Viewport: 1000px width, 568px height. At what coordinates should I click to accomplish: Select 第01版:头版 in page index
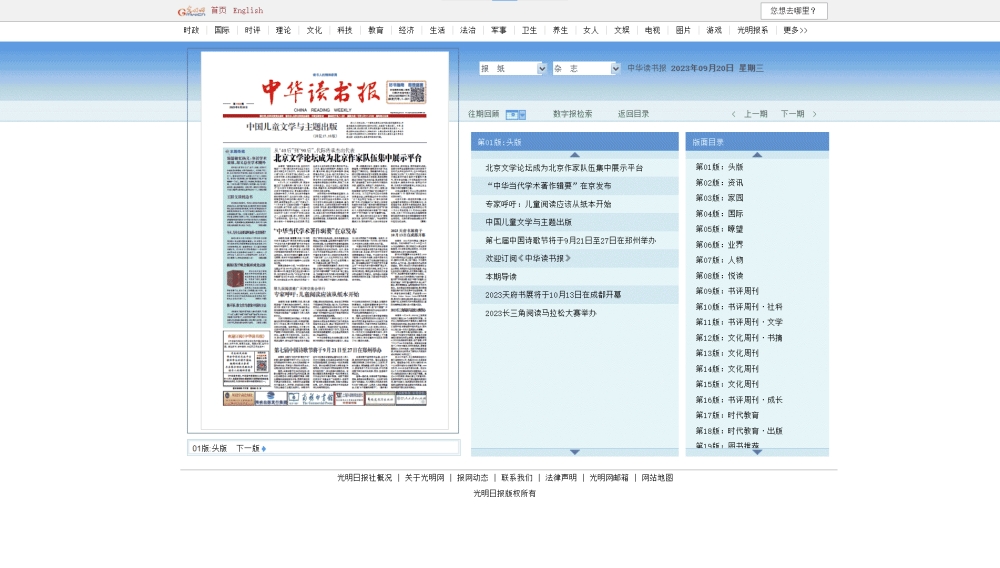pyautogui.click(x=719, y=167)
